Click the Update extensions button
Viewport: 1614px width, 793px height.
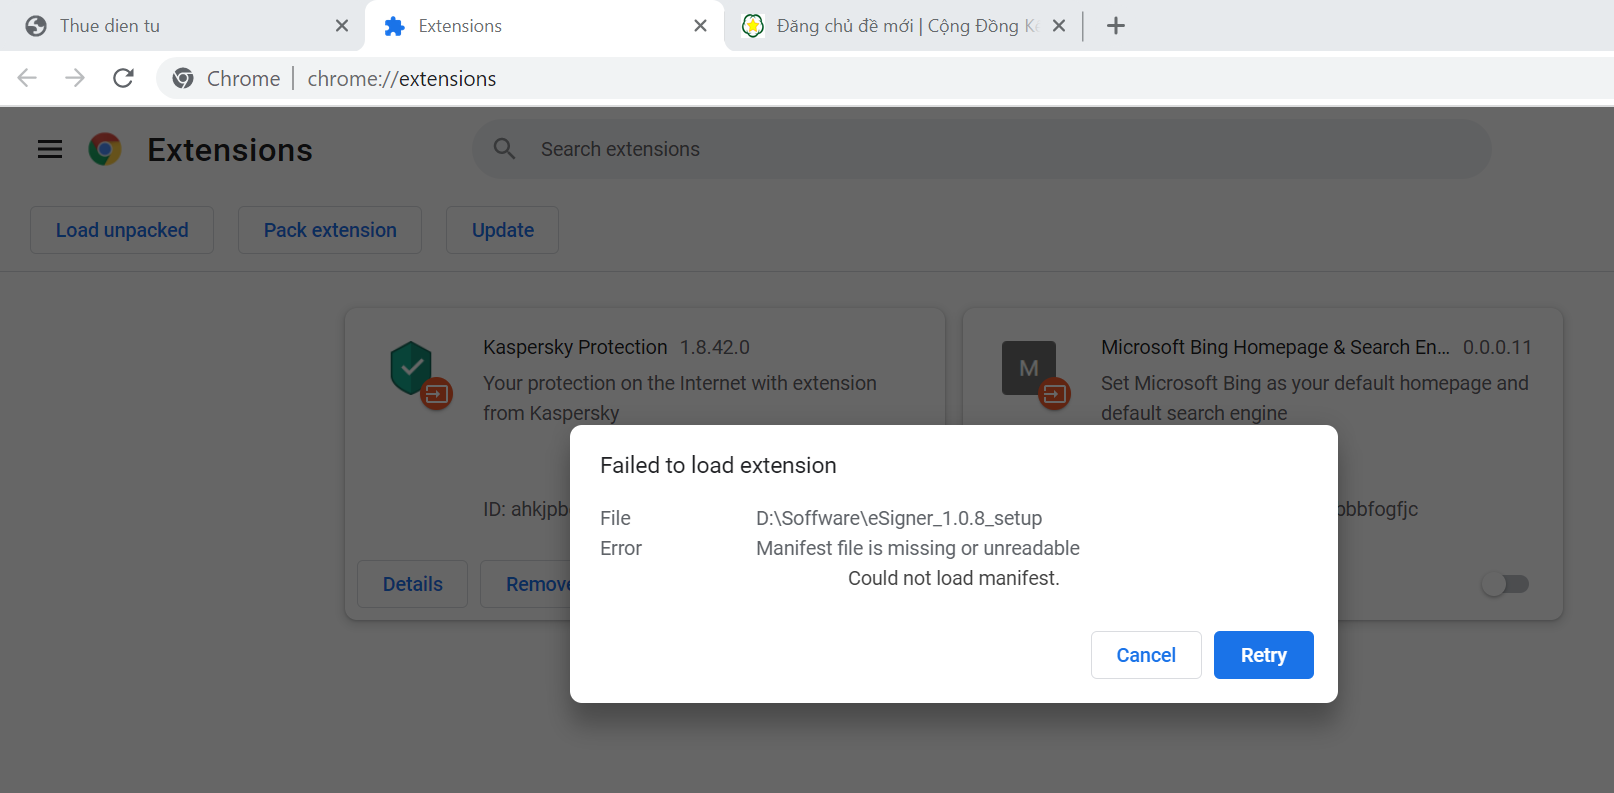pos(502,230)
